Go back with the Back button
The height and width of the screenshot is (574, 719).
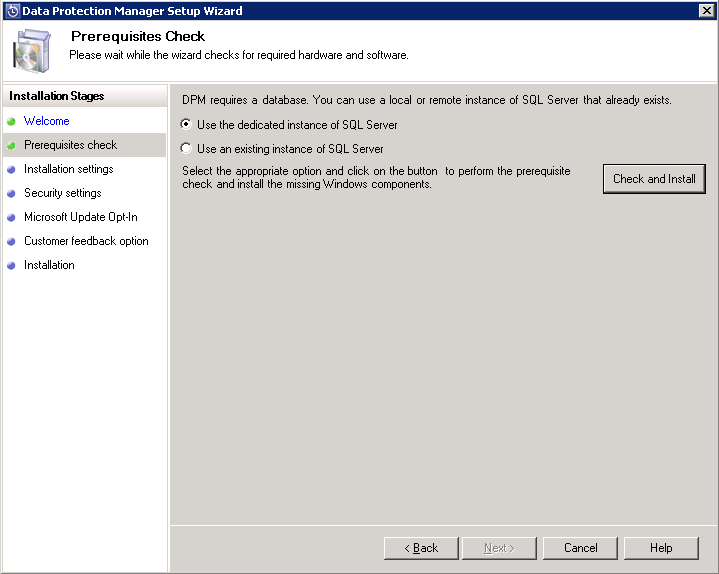[421, 548]
